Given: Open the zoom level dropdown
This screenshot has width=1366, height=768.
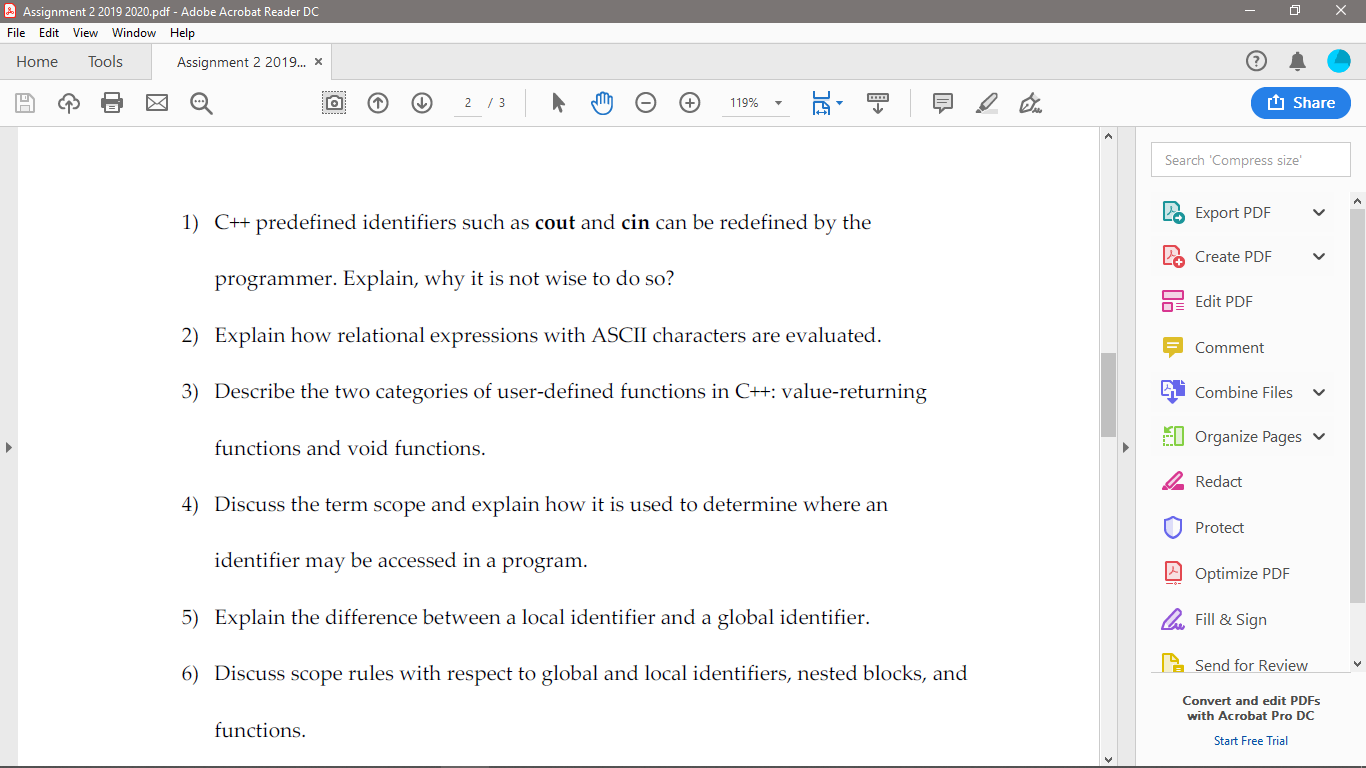Looking at the screenshot, I should pyautogui.click(x=778, y=102).
